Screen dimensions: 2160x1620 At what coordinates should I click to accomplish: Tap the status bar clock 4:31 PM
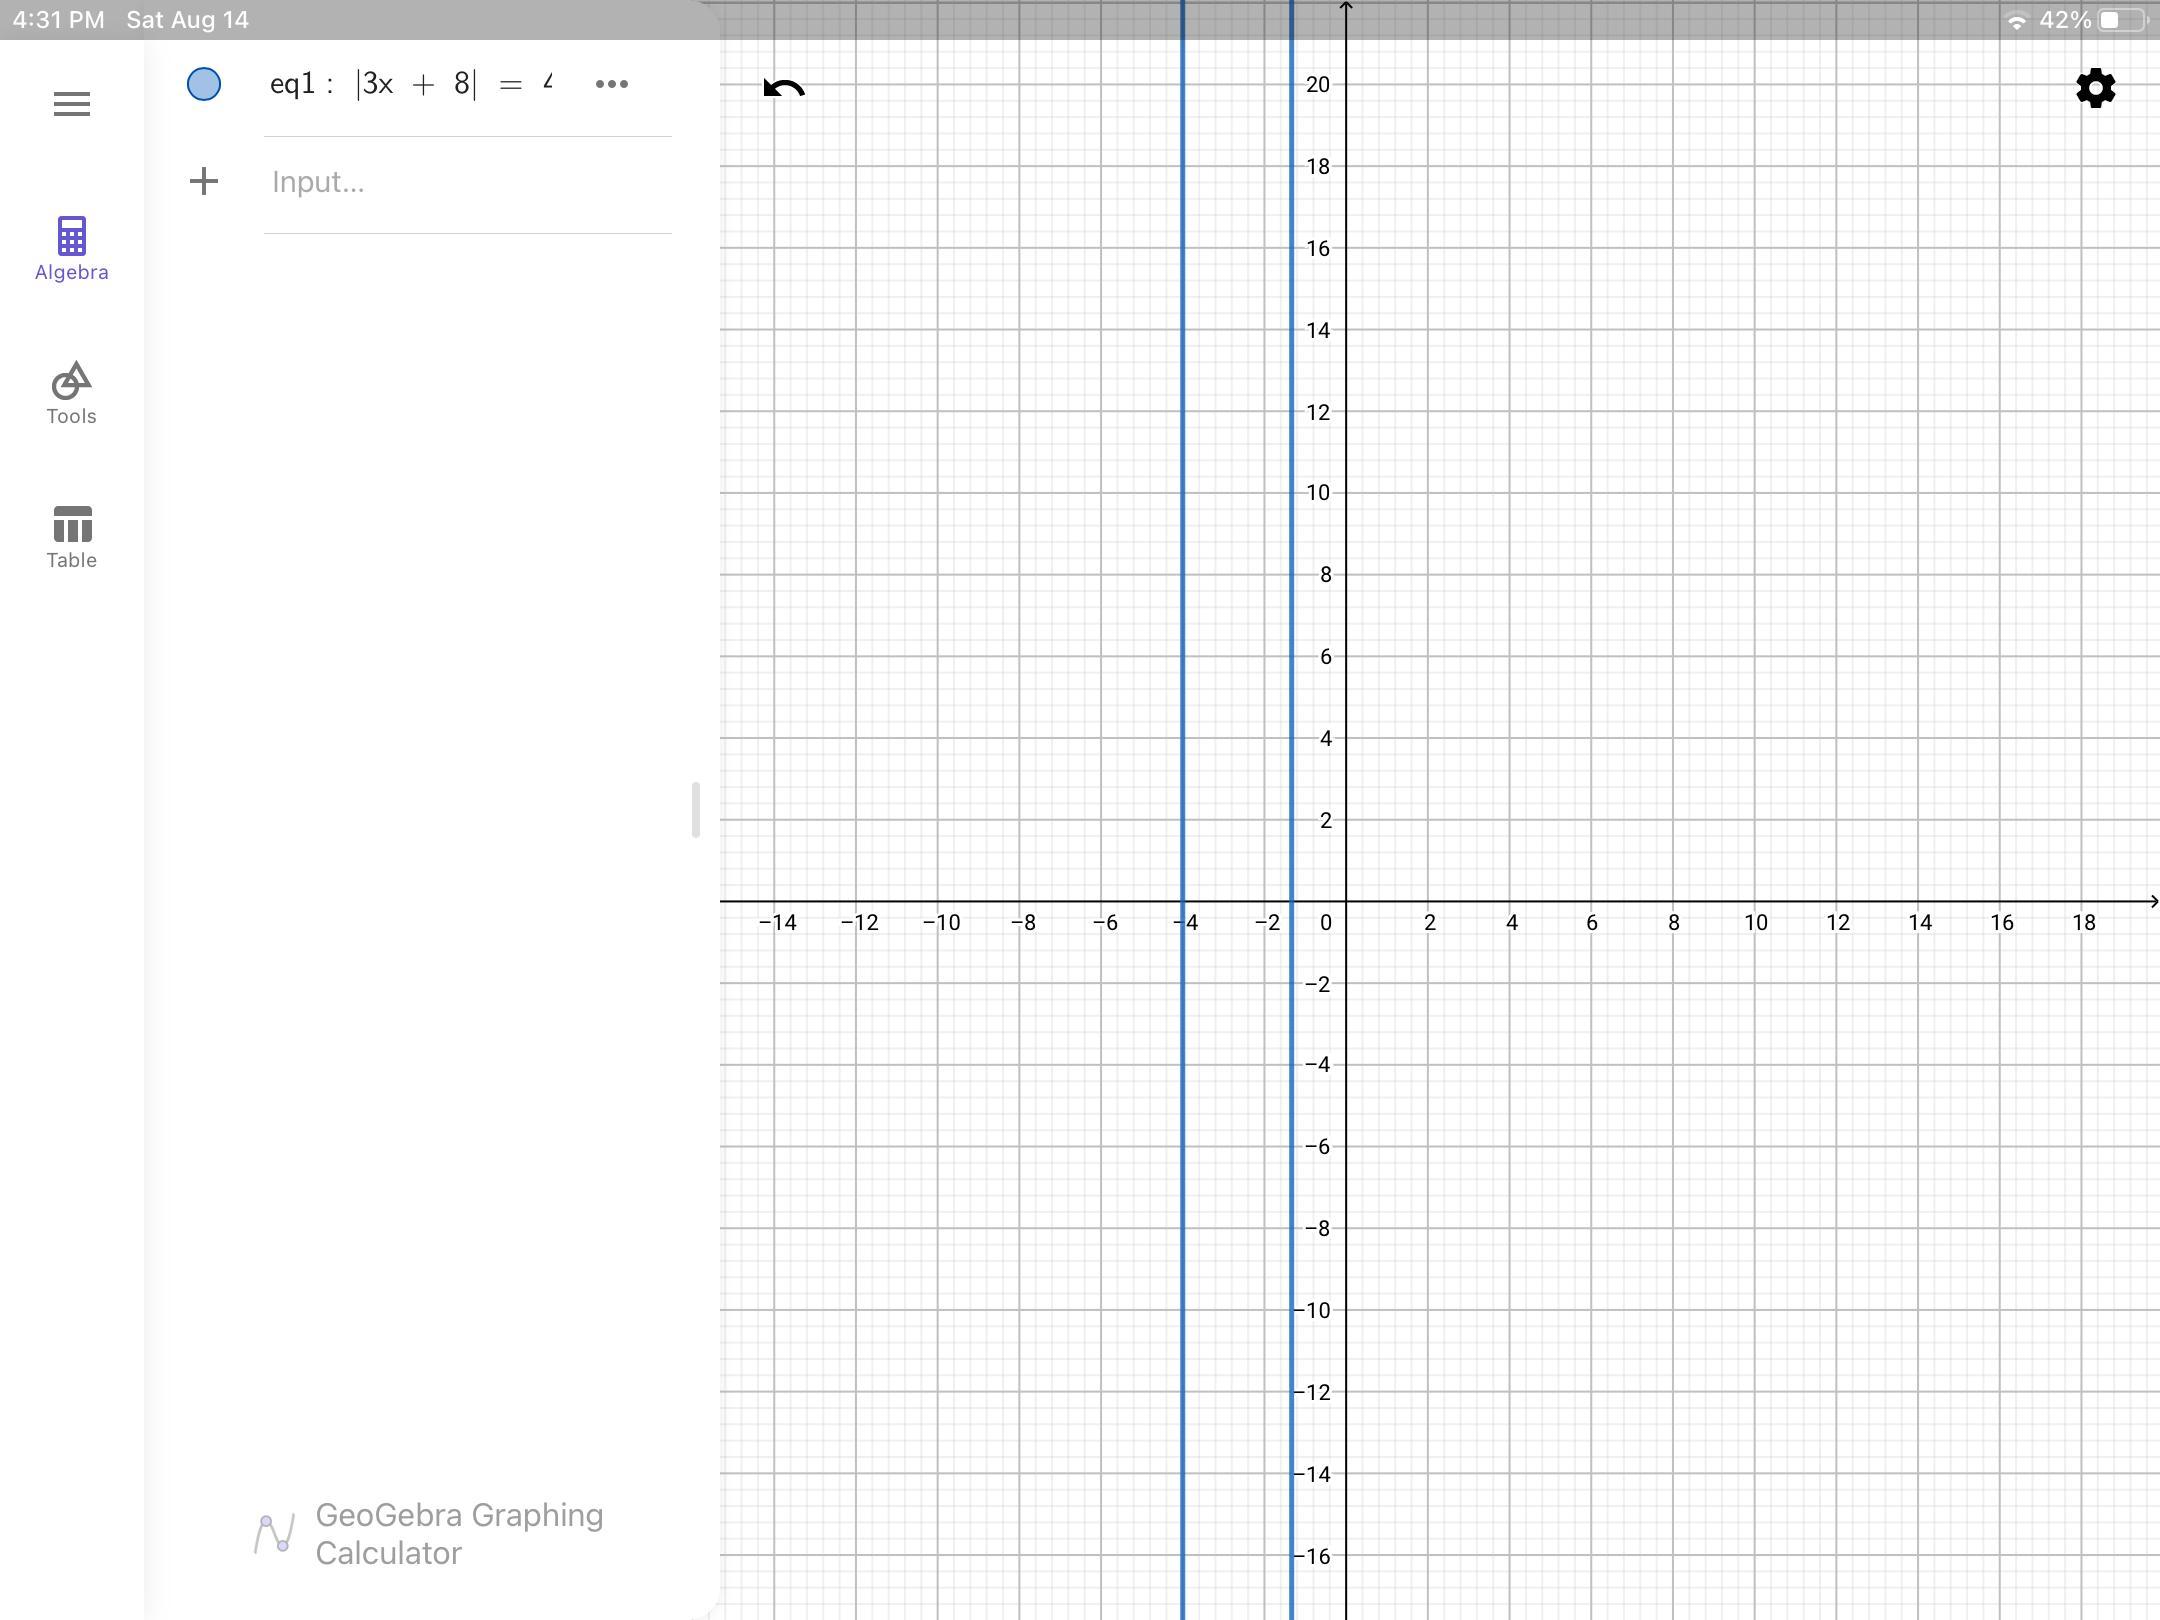[58, 20]
